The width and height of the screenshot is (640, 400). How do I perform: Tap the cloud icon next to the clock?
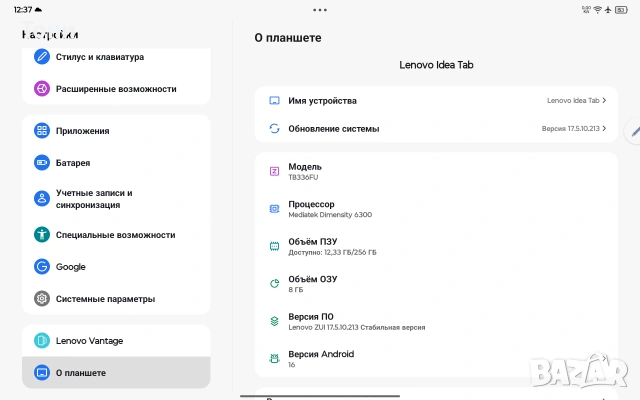[x=38, y=9]
